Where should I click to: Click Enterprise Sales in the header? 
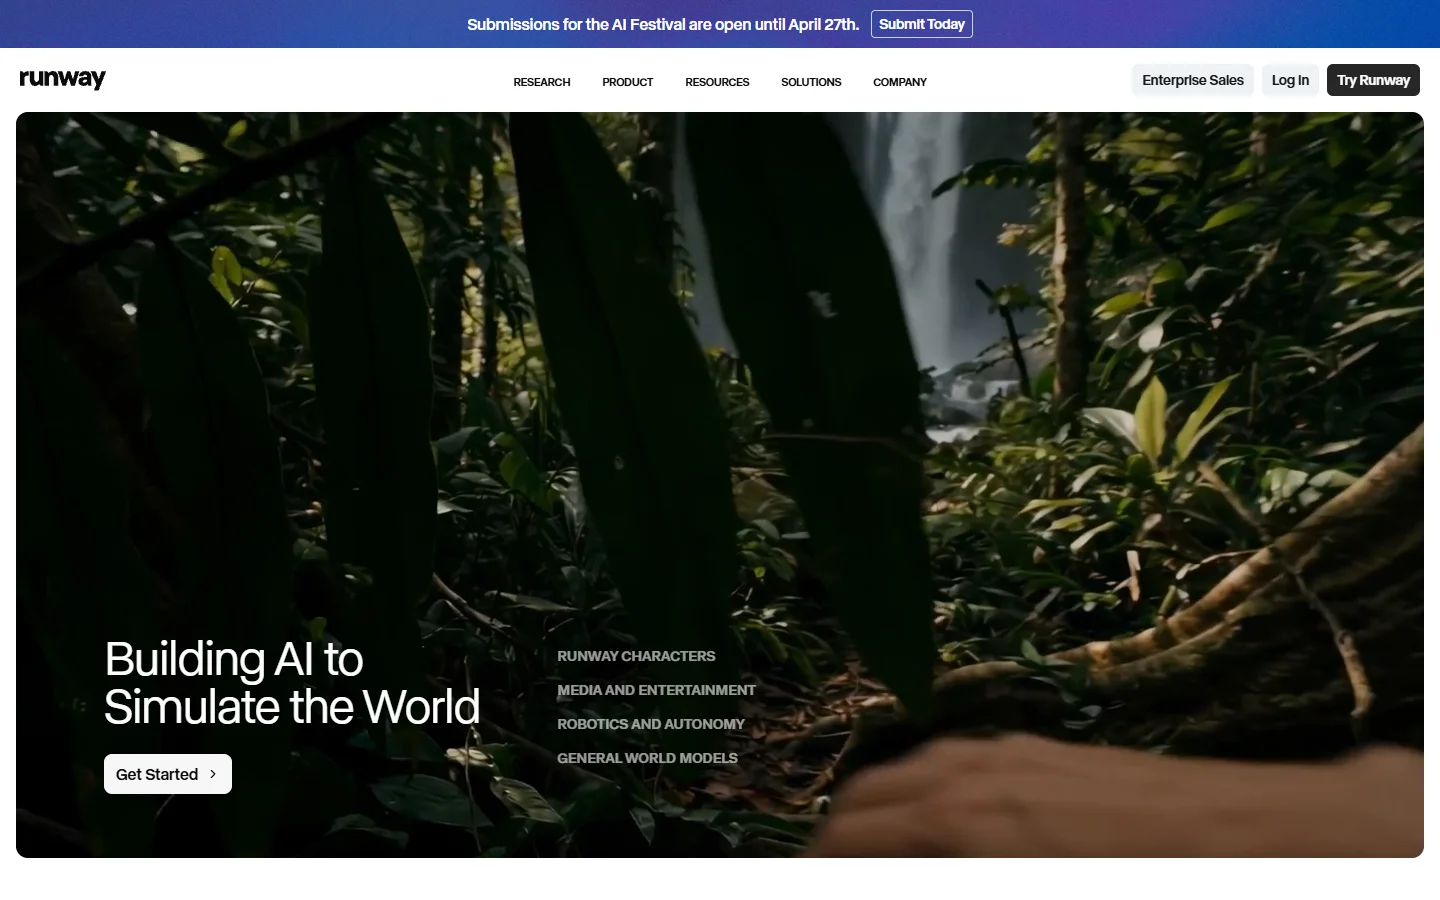click(x=1192, y=79)
